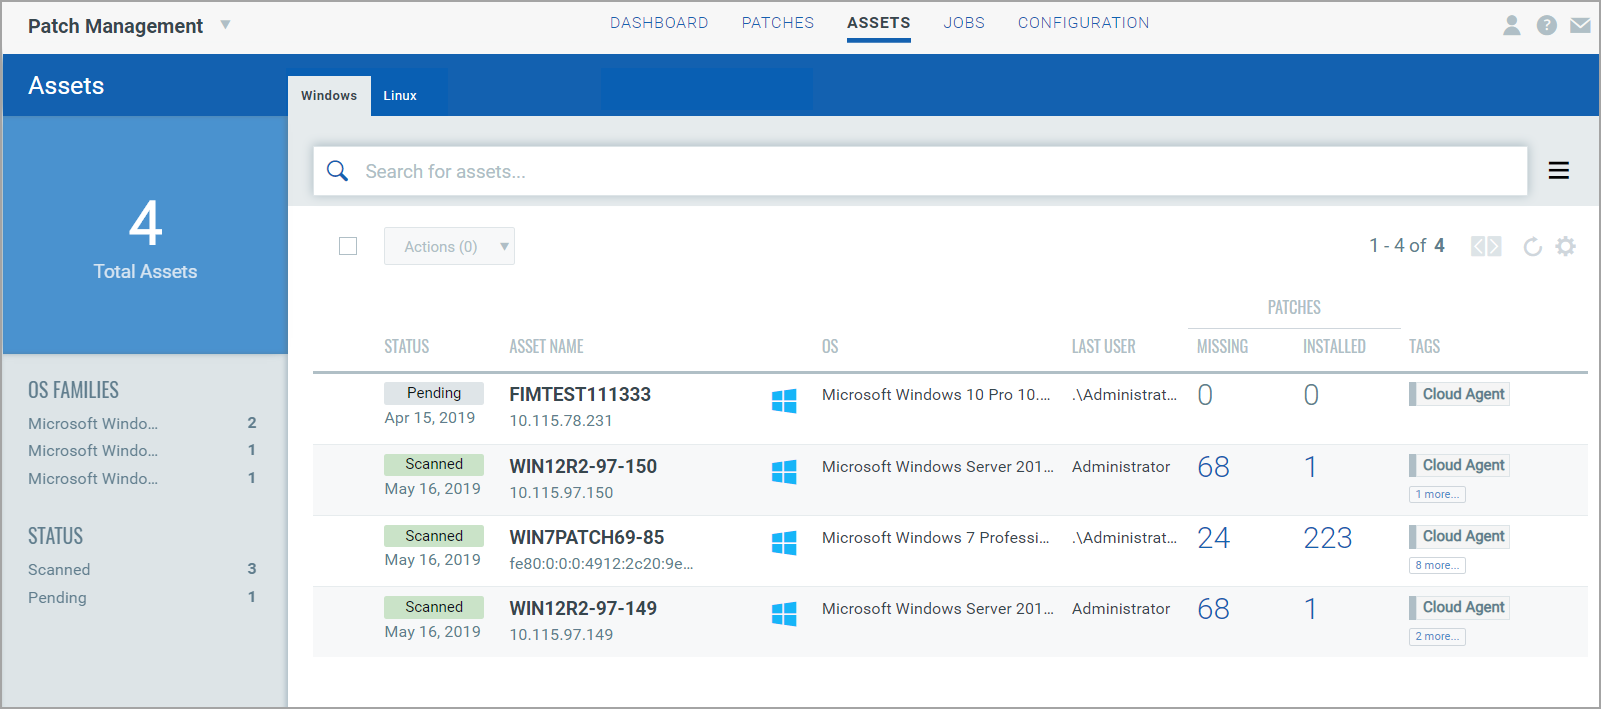
Task: Open the Actions (0) dropdown
Action: click(x=449, y=246)
